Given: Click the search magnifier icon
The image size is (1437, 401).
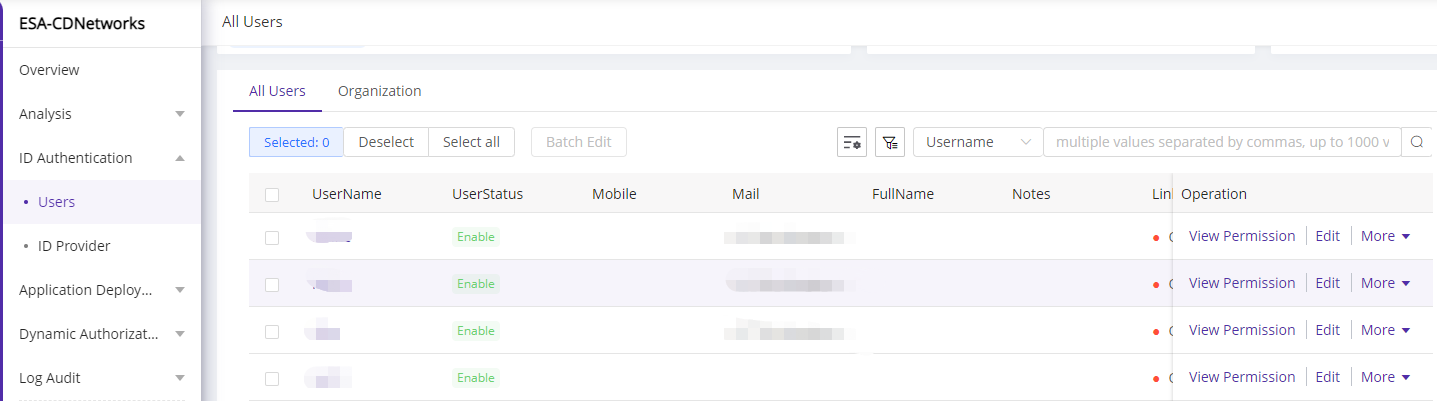Looking at the screenshot, I should point(1416,142).
